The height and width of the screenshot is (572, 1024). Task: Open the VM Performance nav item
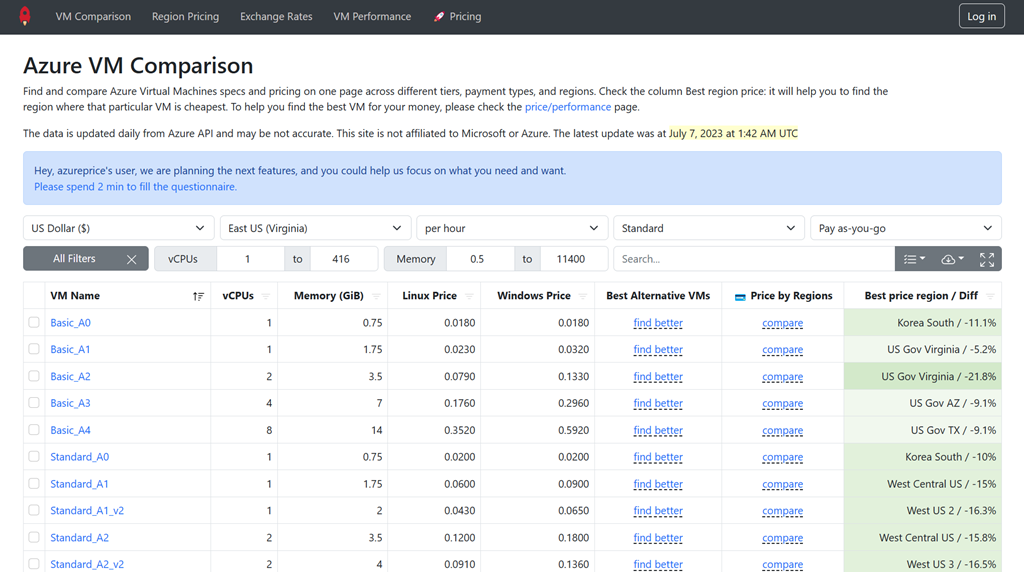click(372, 17)
